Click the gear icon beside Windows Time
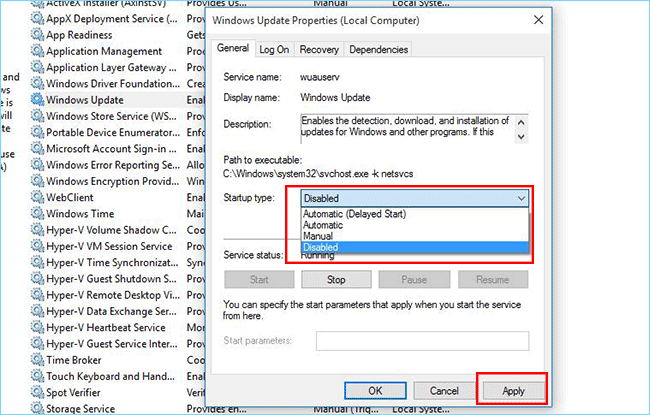Viewport: 650px width, 415px height. click(37, 213)
